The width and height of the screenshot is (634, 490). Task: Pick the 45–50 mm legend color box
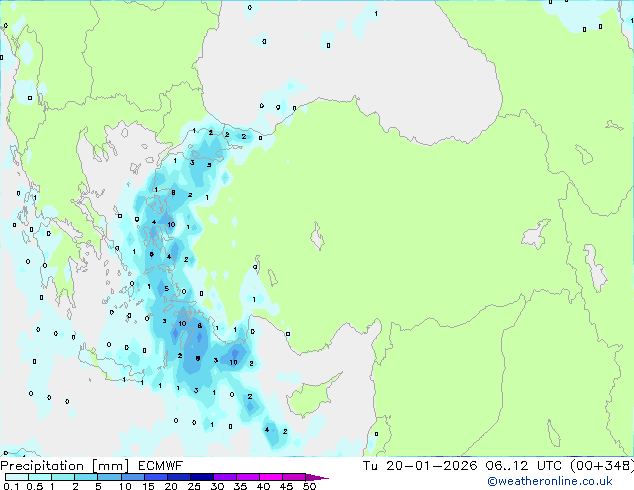coord(294,477)
